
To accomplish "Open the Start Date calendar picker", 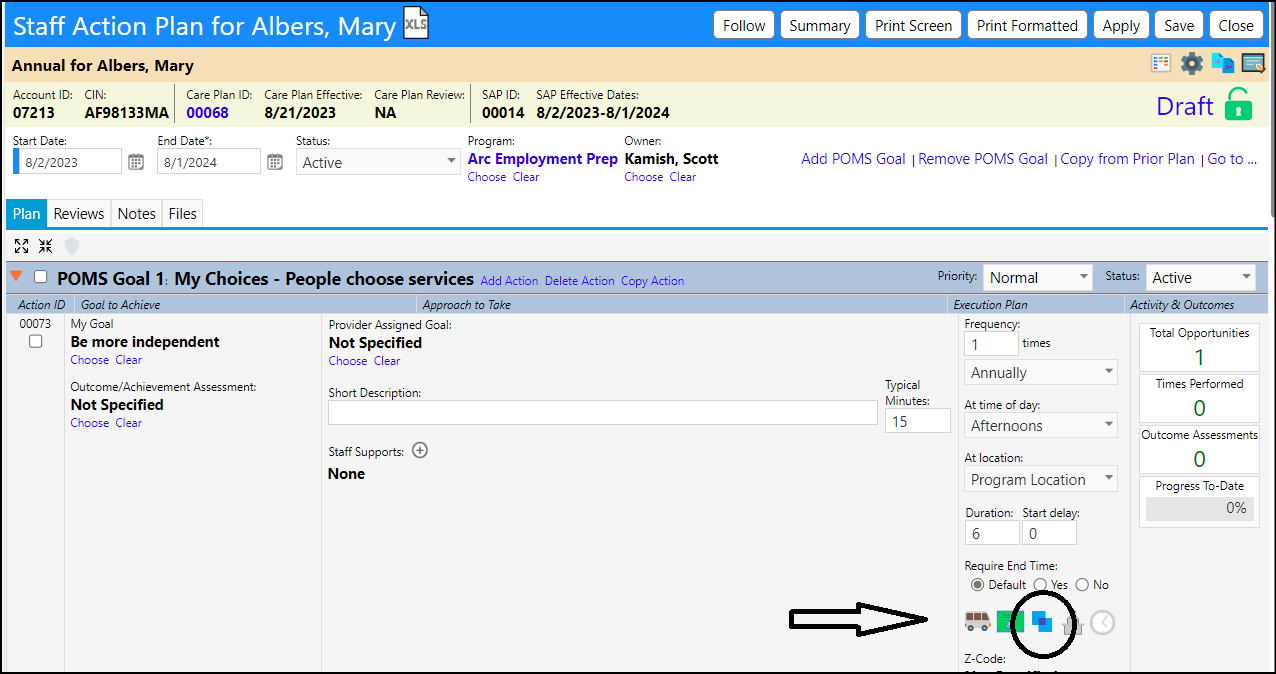I will coord(136,161).
